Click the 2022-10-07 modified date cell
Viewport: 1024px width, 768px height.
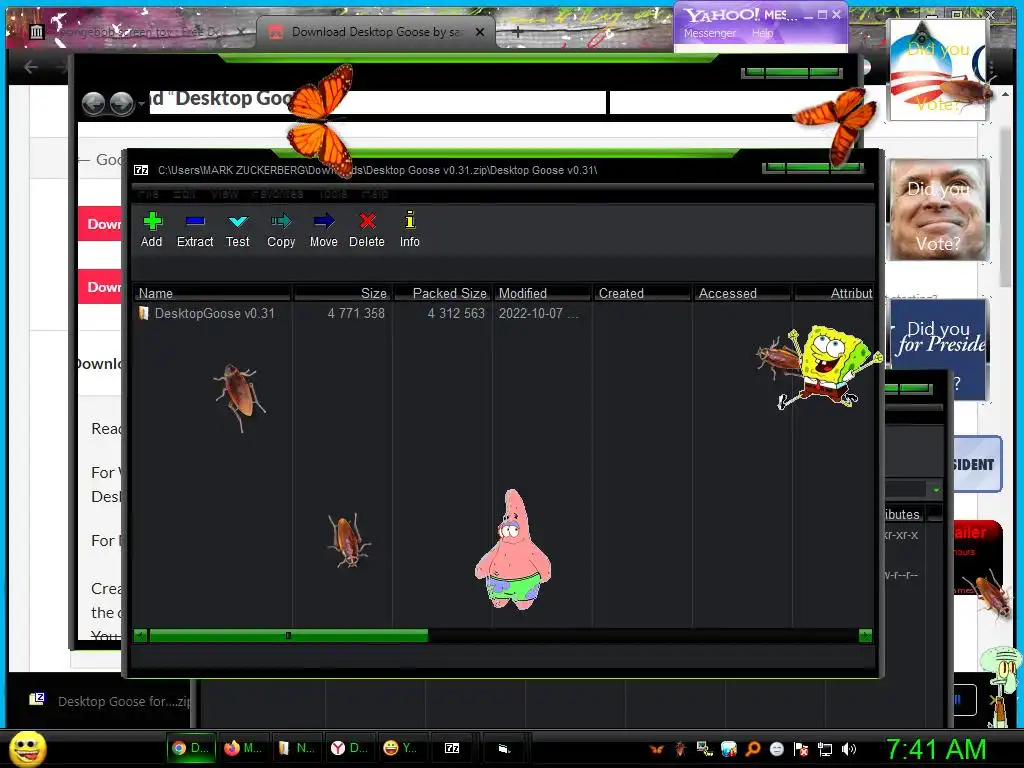[x=538, y=313]
